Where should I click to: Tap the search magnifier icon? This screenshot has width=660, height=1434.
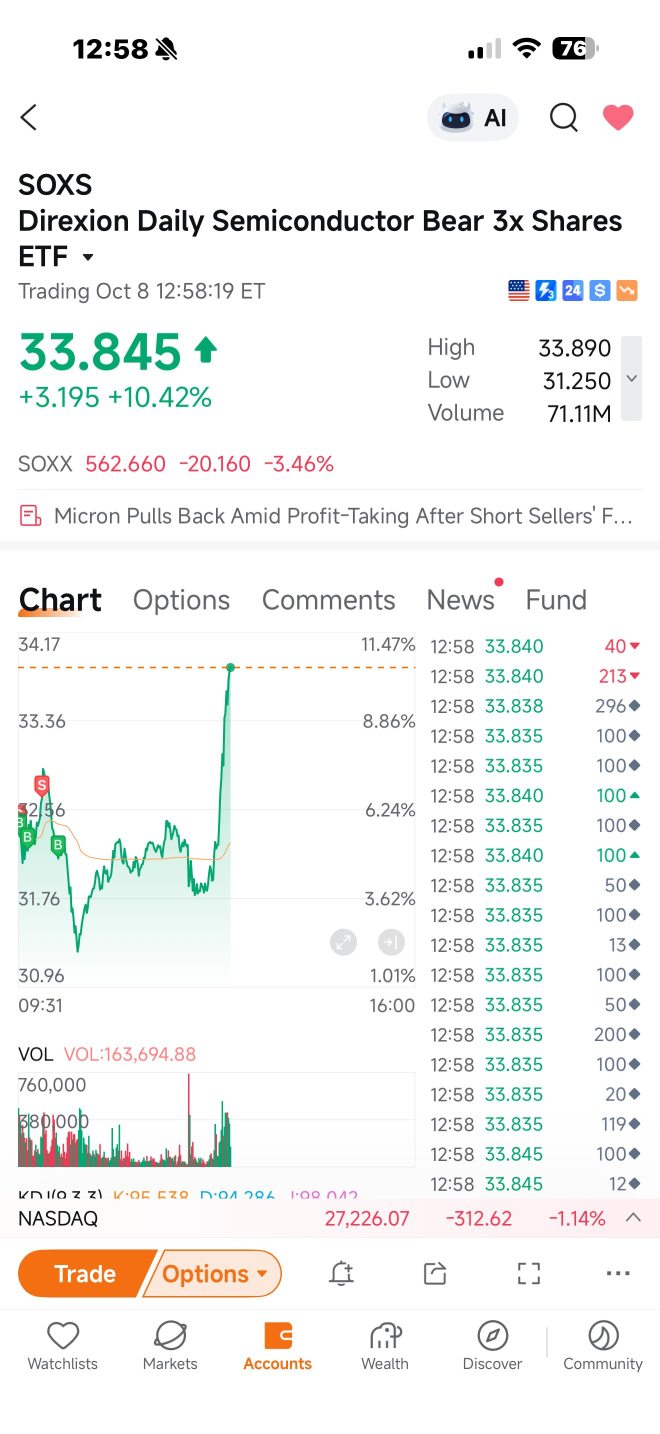tap(564, 118)
